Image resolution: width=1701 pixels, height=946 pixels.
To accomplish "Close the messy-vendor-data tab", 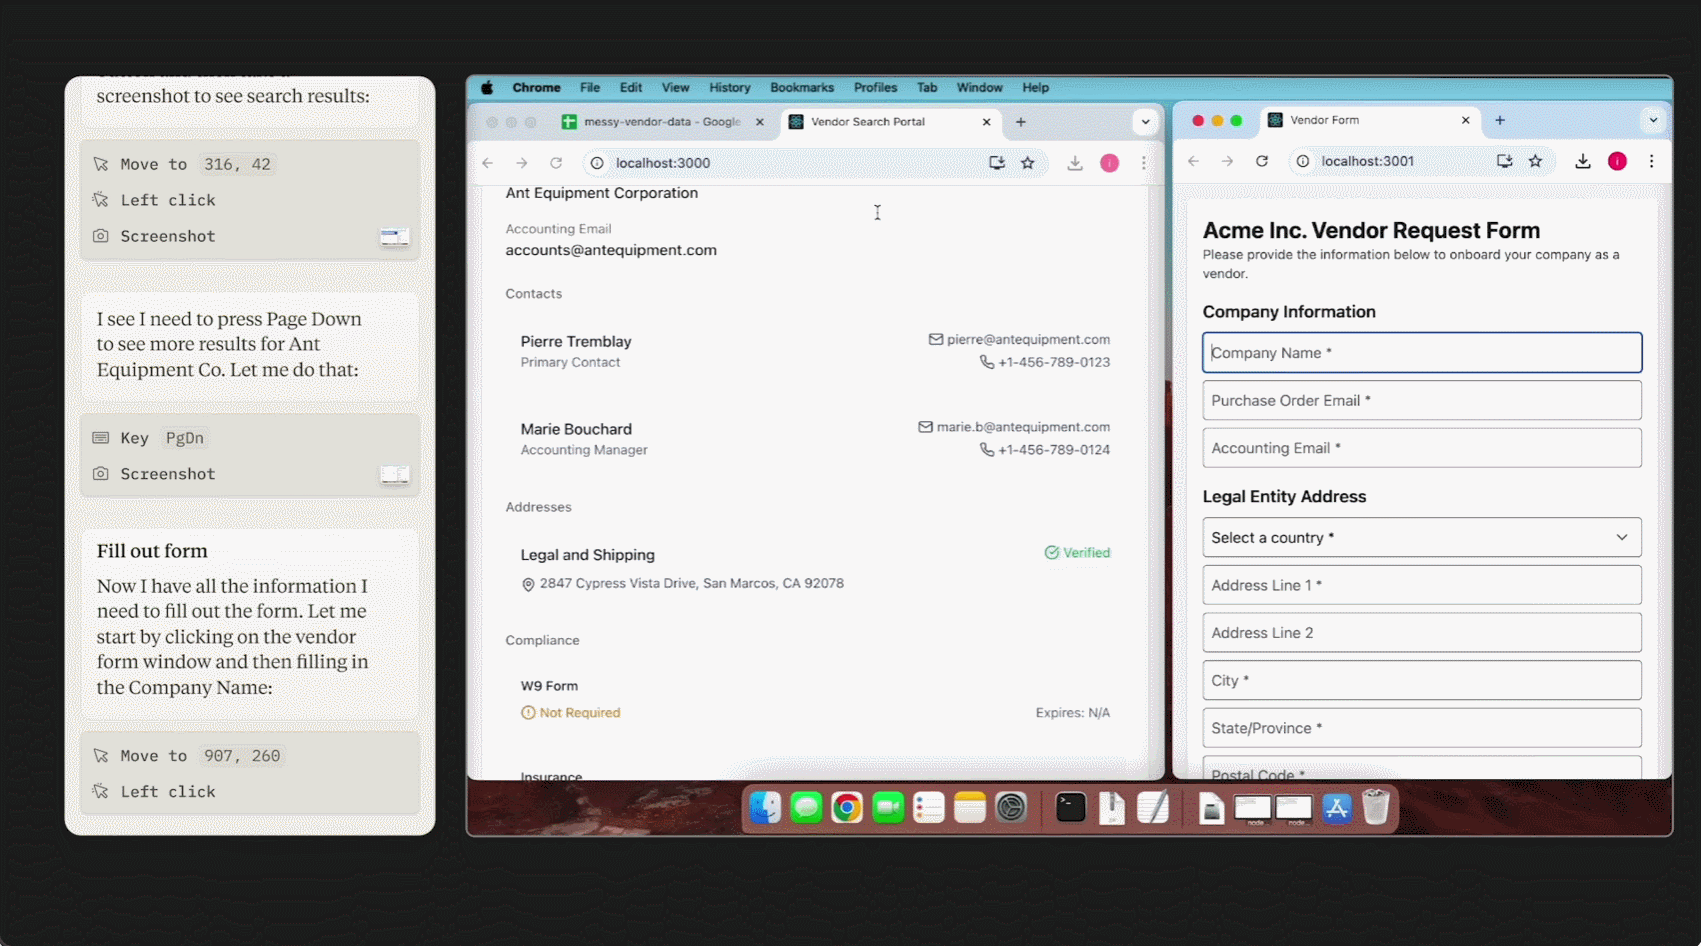I will click(760, 122).
